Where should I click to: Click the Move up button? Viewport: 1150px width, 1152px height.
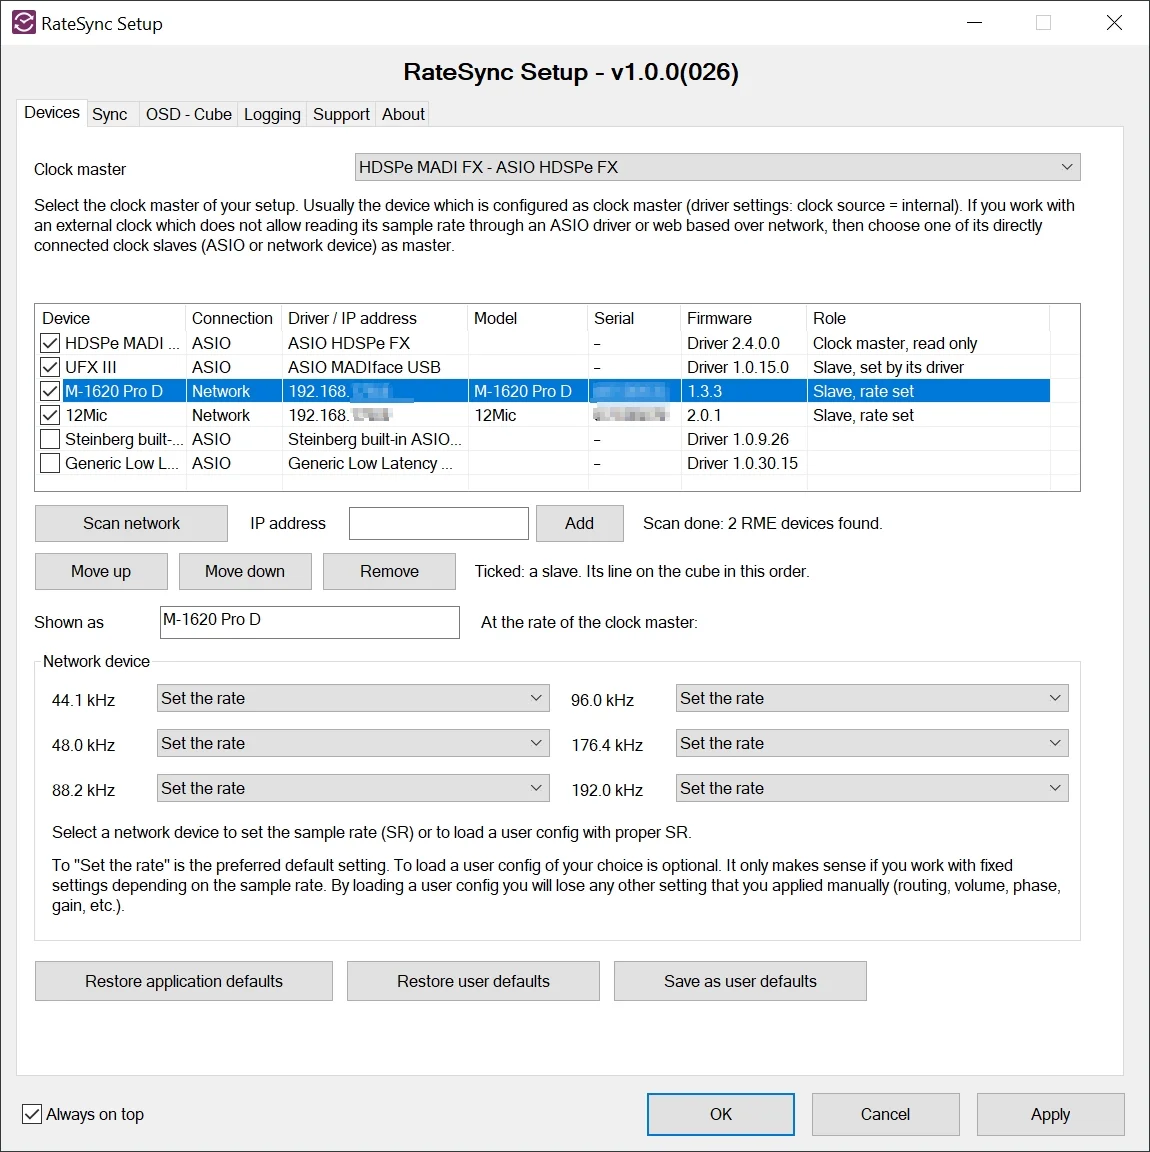click(101, 572)
